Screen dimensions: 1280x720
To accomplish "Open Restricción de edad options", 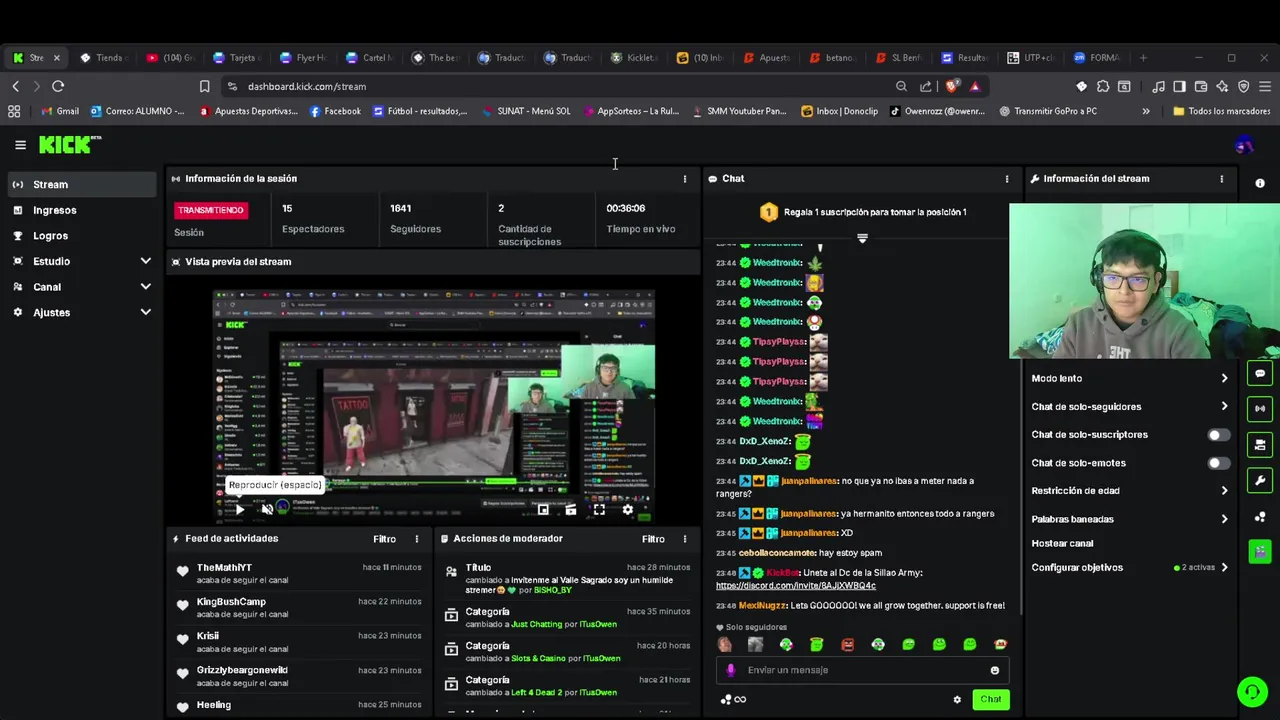I will click(1130, 491).
